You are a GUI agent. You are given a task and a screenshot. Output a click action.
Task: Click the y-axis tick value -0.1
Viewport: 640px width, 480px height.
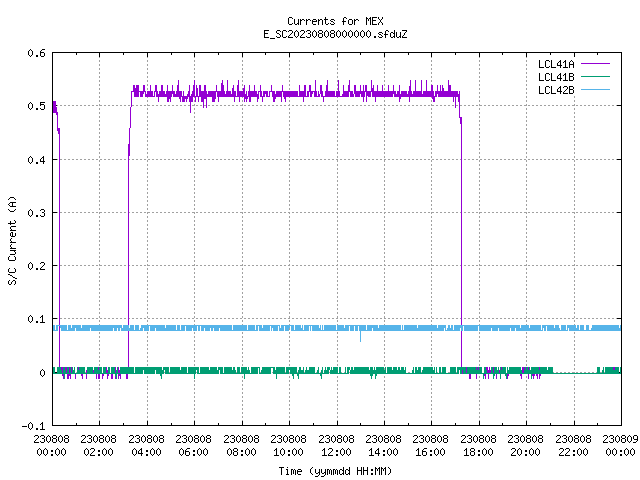click(x=33, y=426)
